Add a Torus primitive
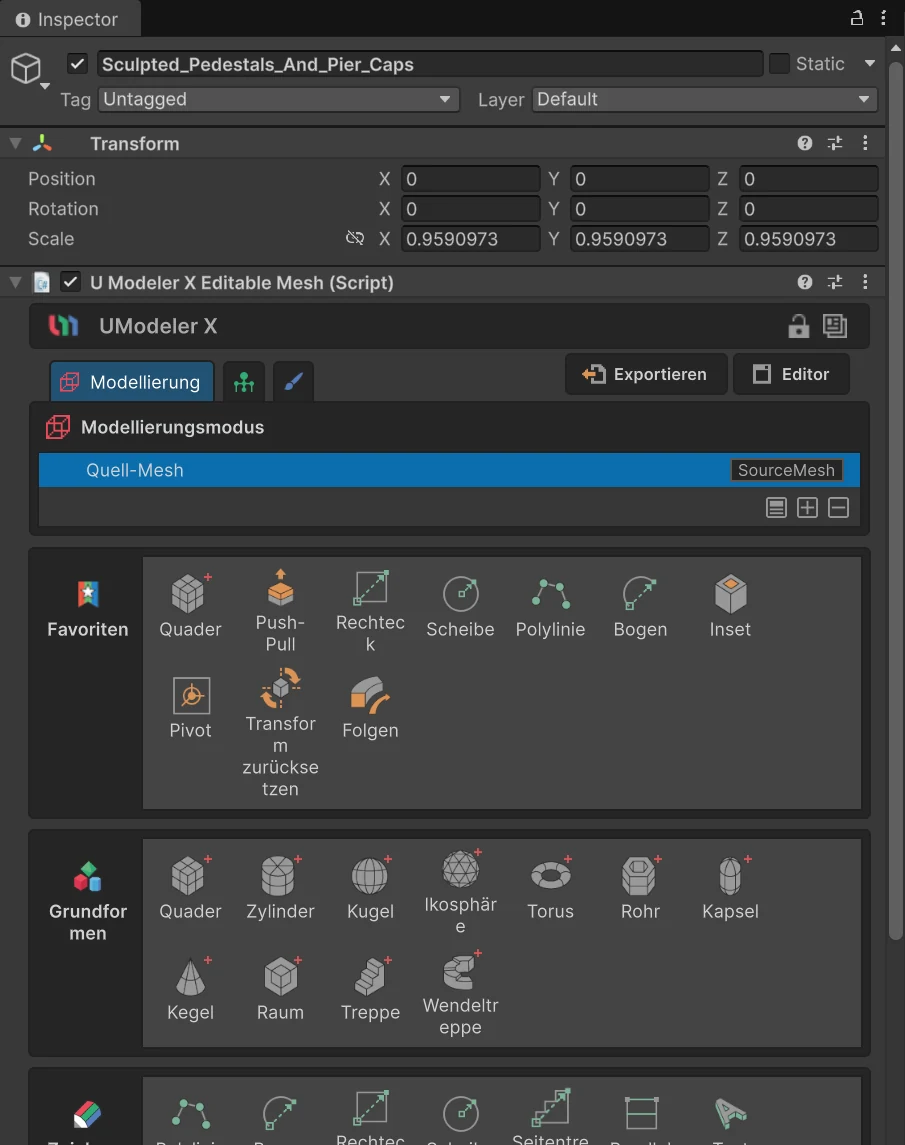This screenshot has height=1145, width=905. click(550, 888)
